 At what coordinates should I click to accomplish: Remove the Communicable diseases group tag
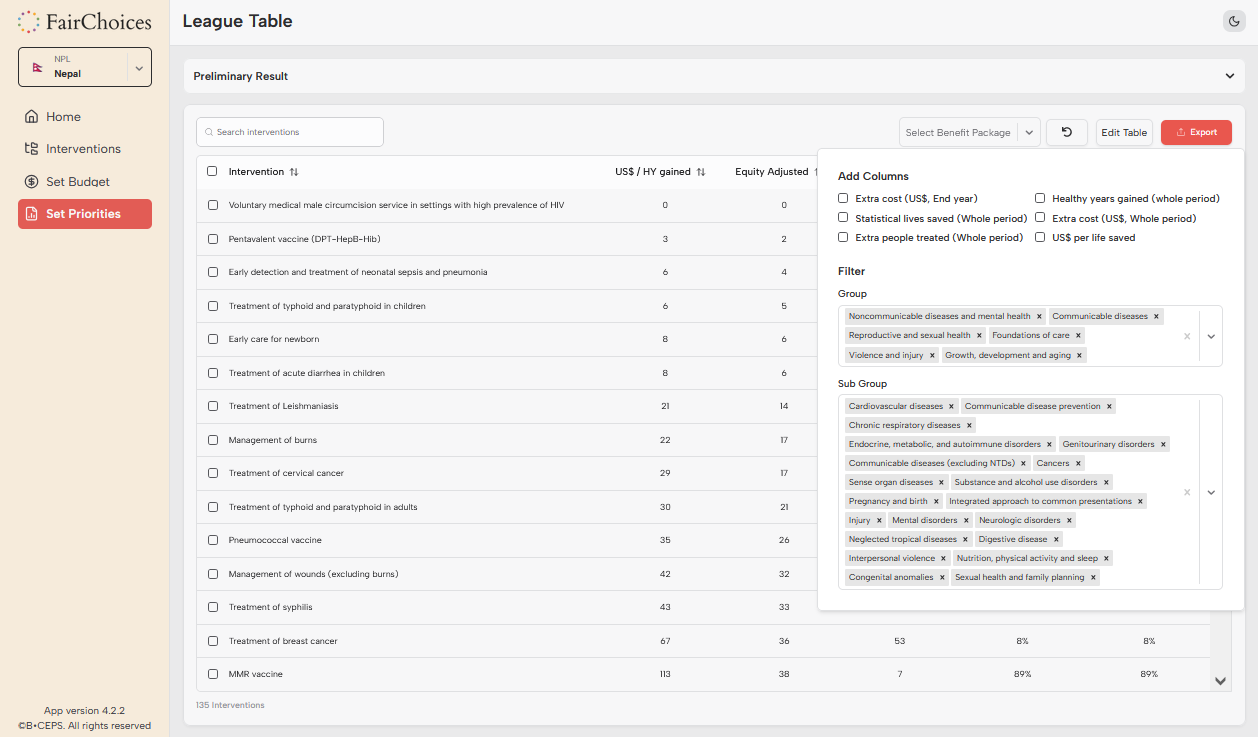pyautogui.click(x=1157, y=316)
